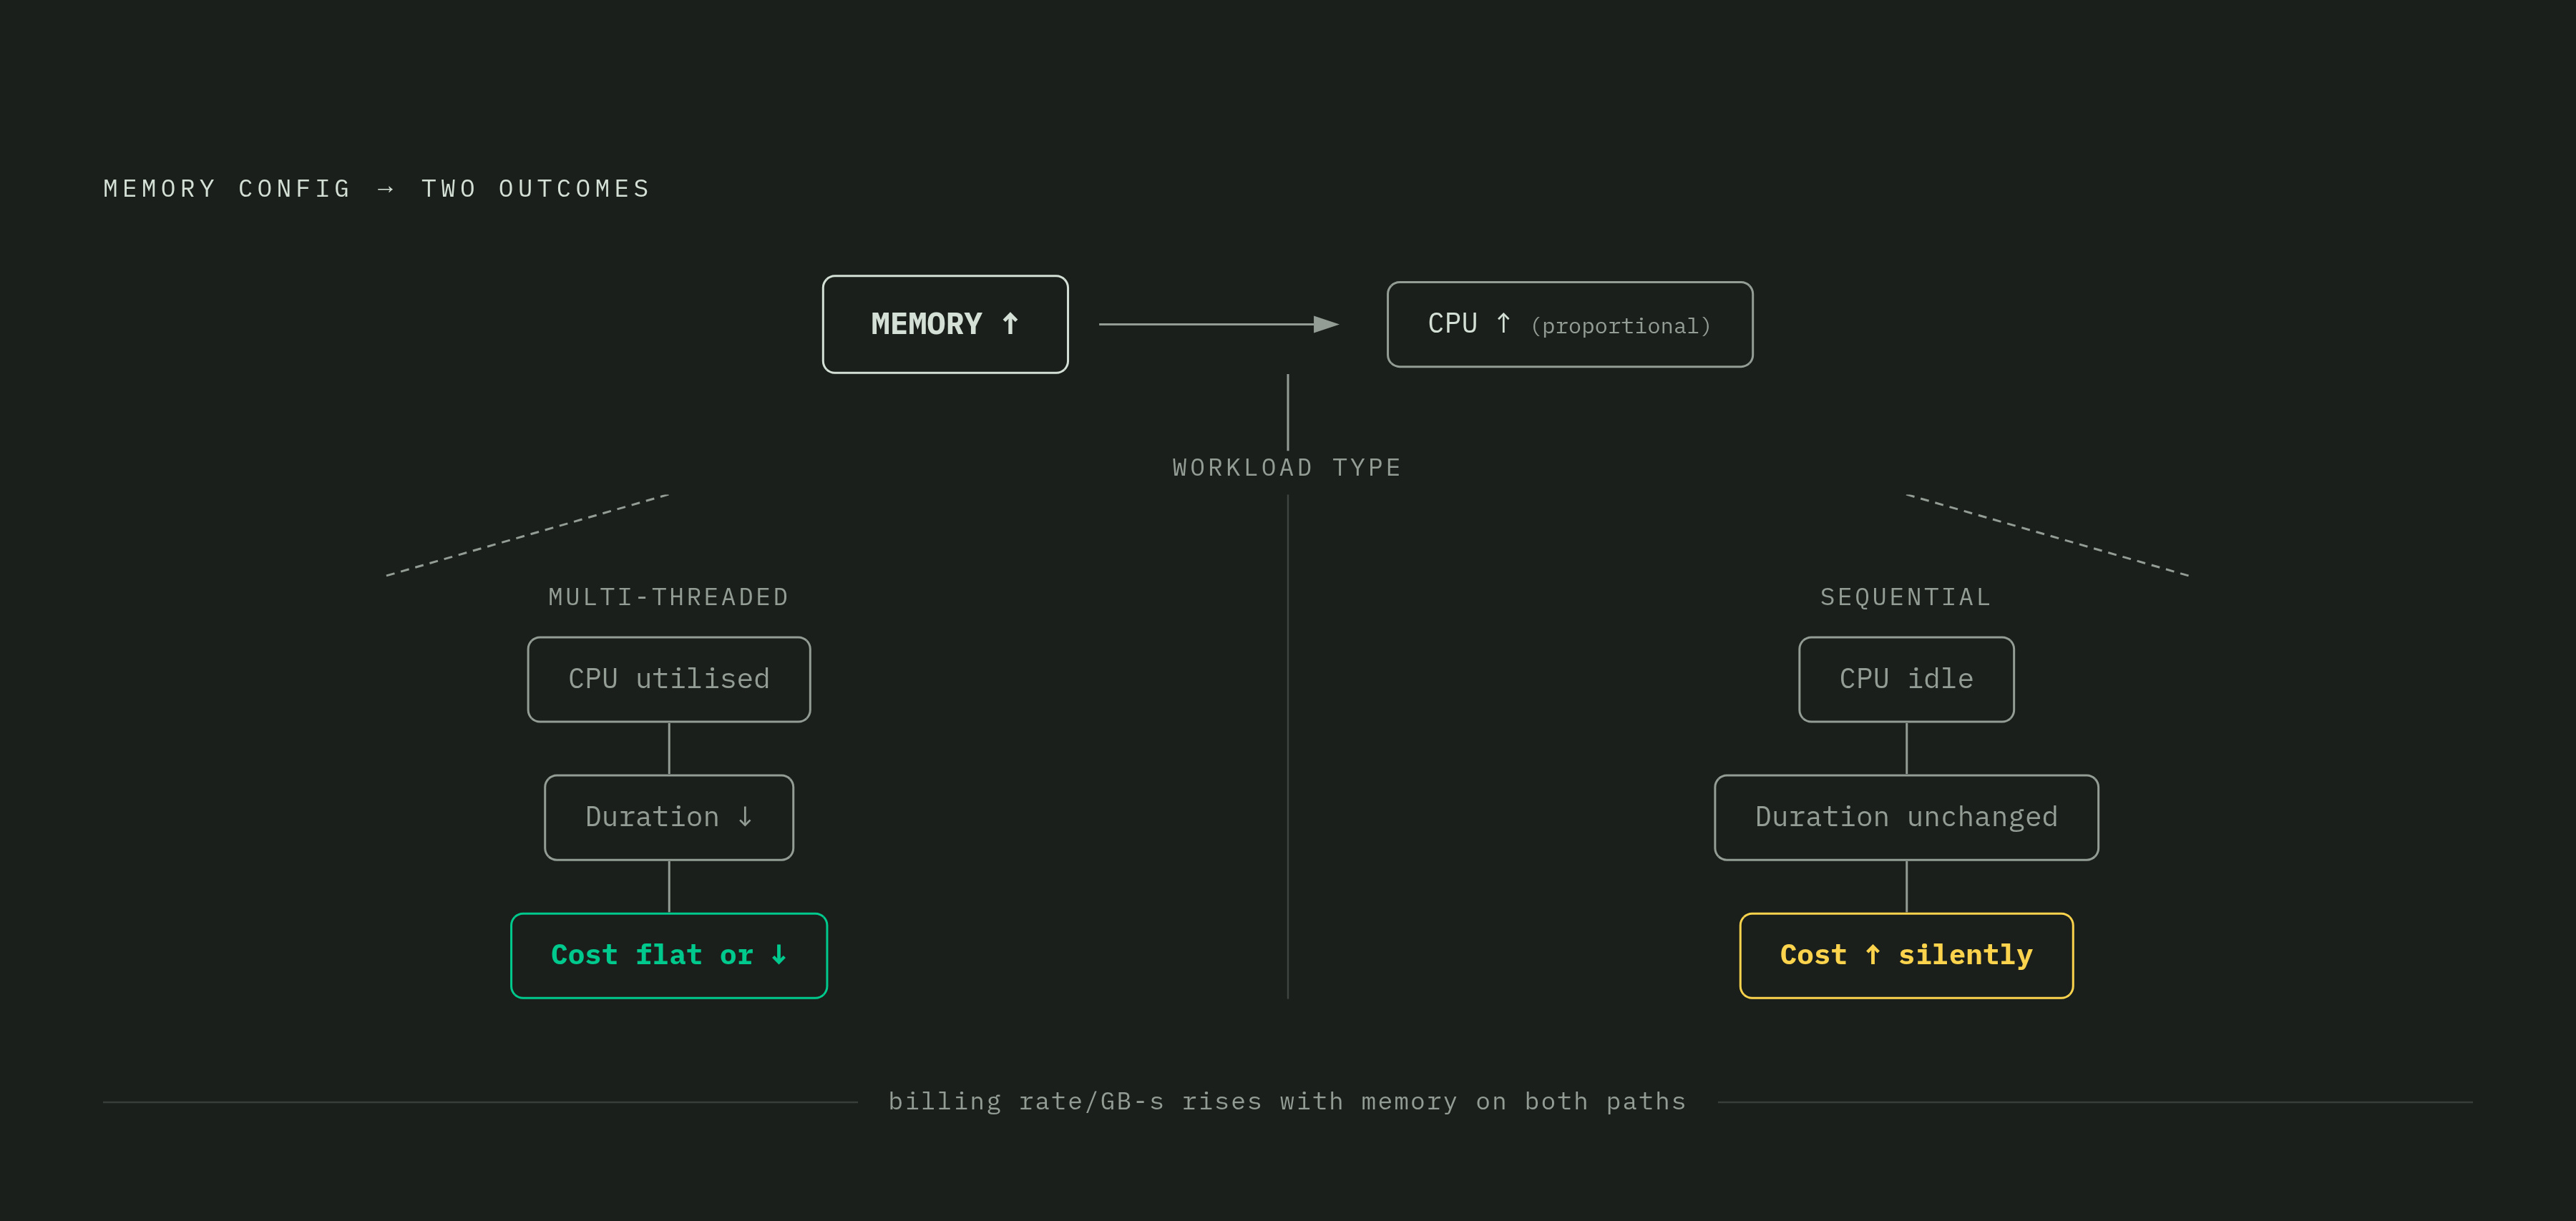Click the billing rate/GB-s footnote text
The width and height of the screenshot is (2576, 1221).
pos(1287,1101)
